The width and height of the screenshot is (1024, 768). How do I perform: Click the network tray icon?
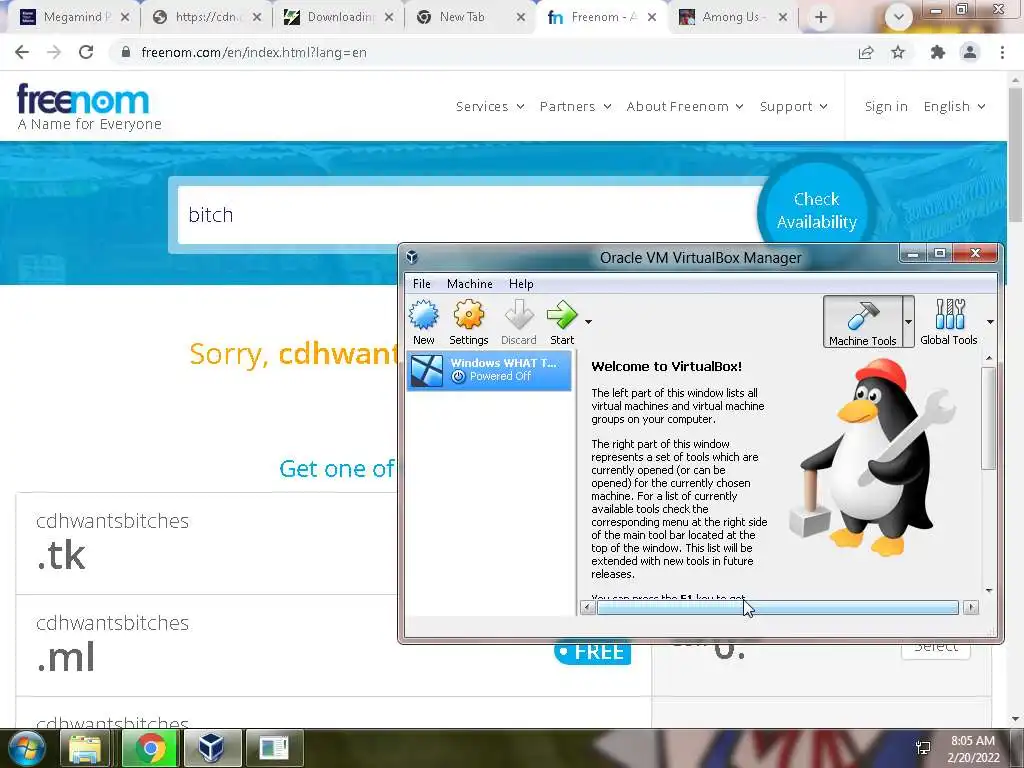pyautogui.click(x=923, y=748)
